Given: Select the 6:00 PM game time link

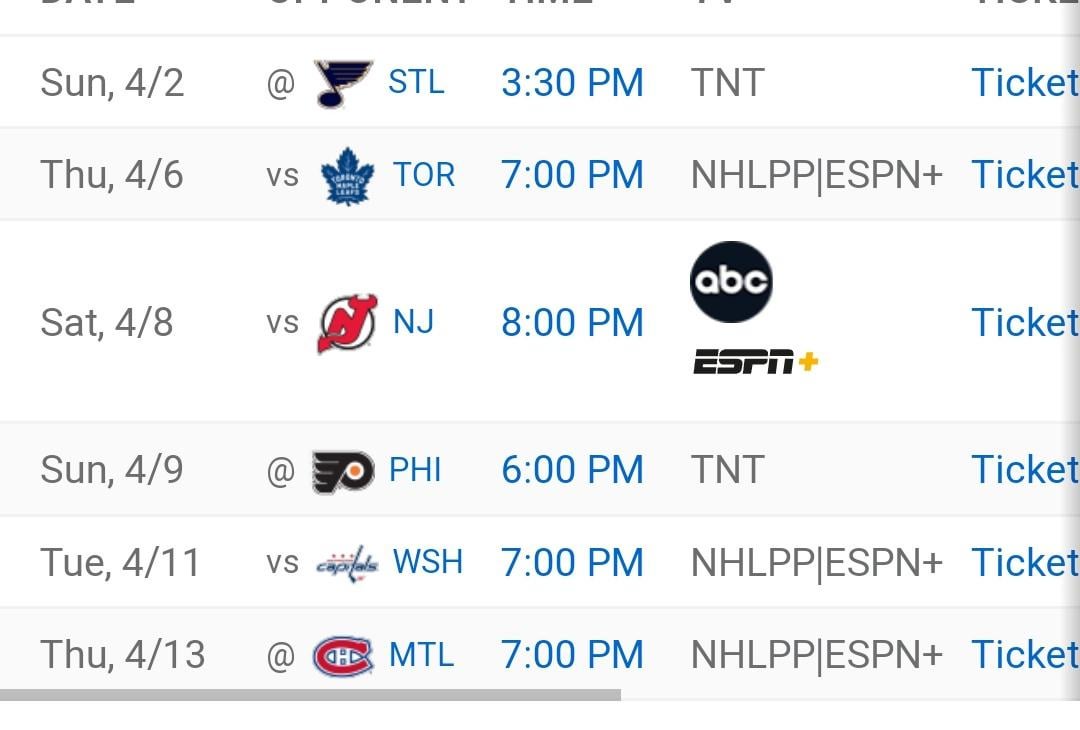Looking at the screenshot, I should point(572,470).
